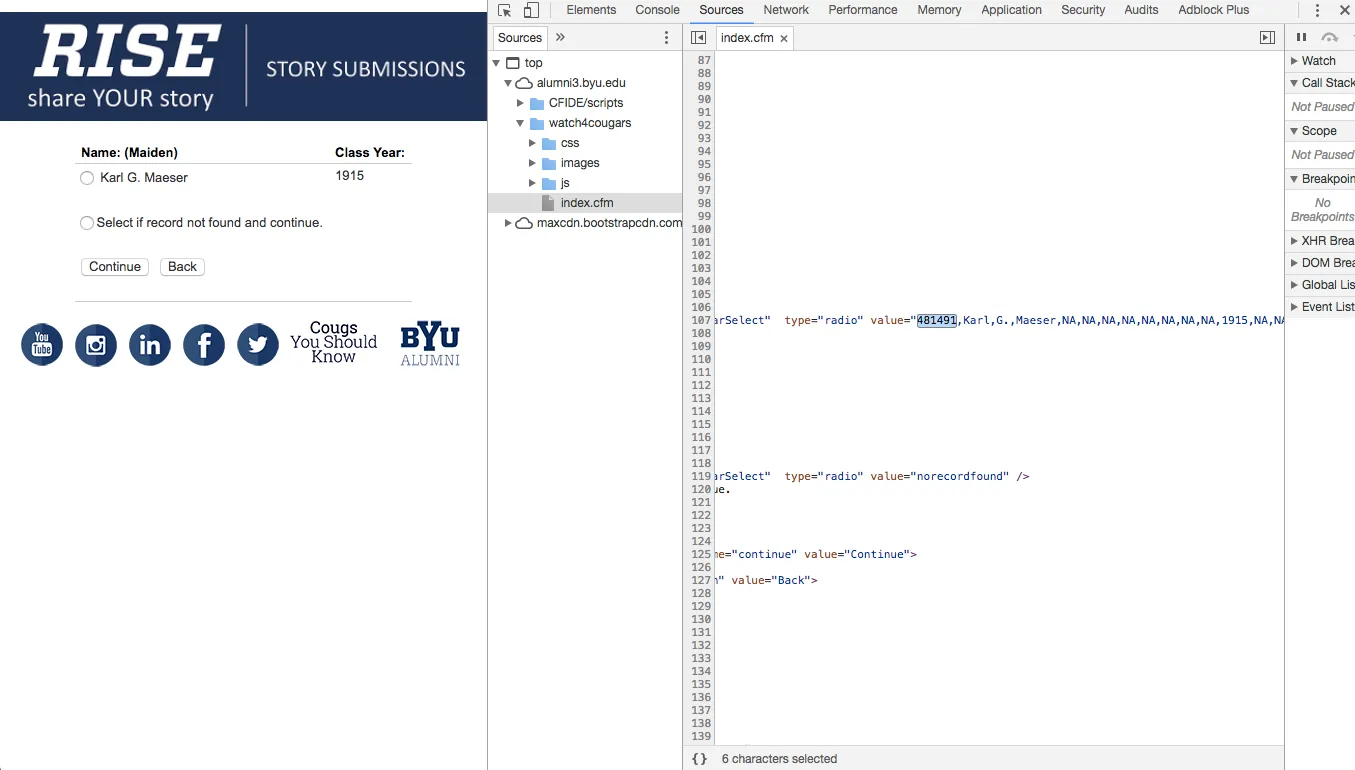1355x770 pixels.
Task: Click the pretty print braces icon
Action: coord(700,759)
